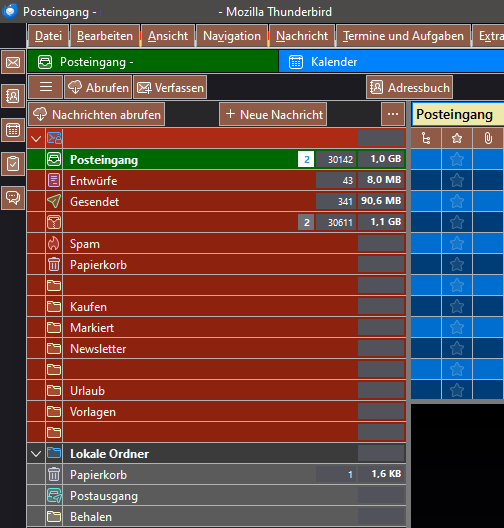
Task: Star the seventh message in the list
Action: (457, 286)
